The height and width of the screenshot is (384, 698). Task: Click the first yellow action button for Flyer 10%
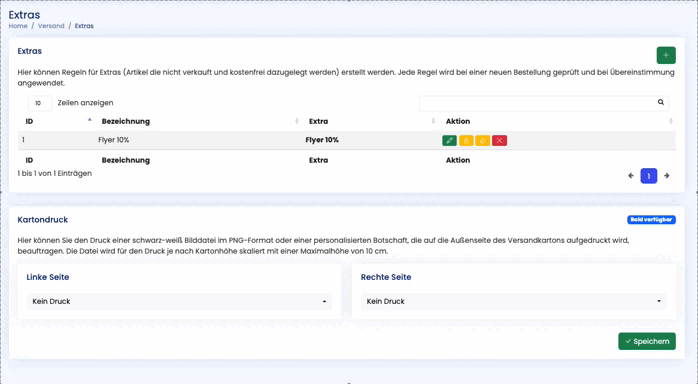pos(466,141)
